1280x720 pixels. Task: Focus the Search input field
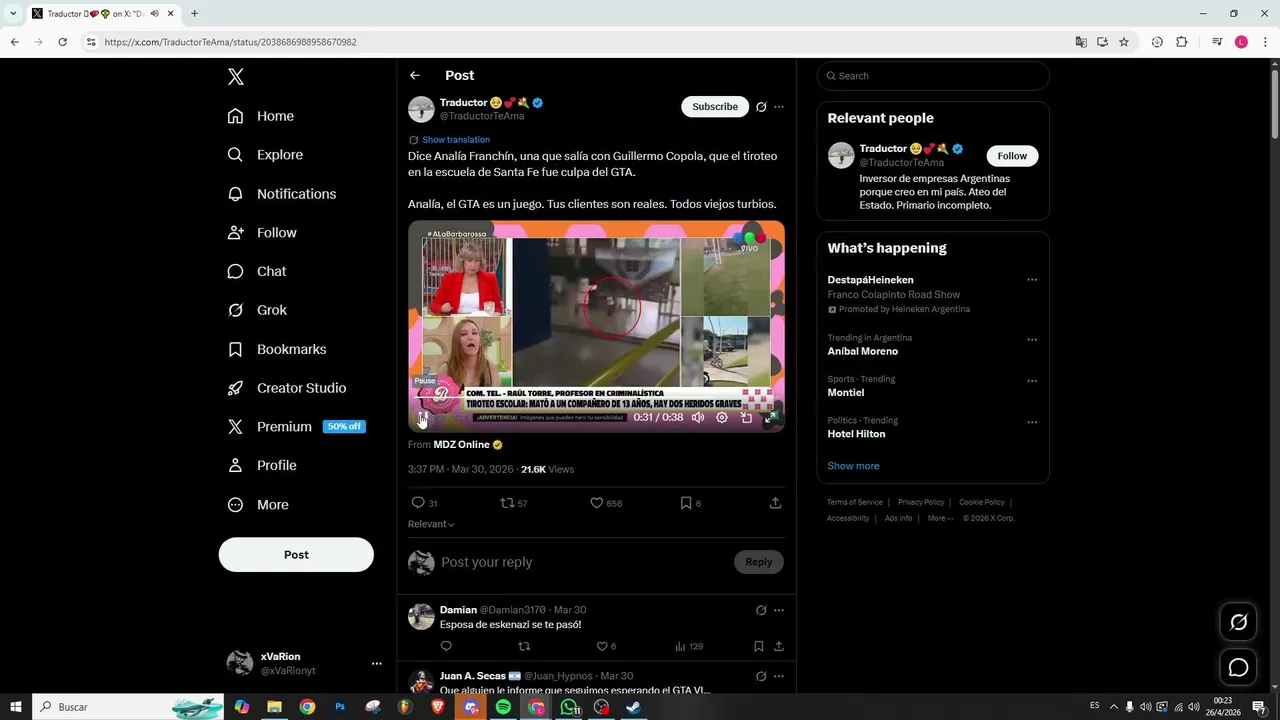[933, 76]
